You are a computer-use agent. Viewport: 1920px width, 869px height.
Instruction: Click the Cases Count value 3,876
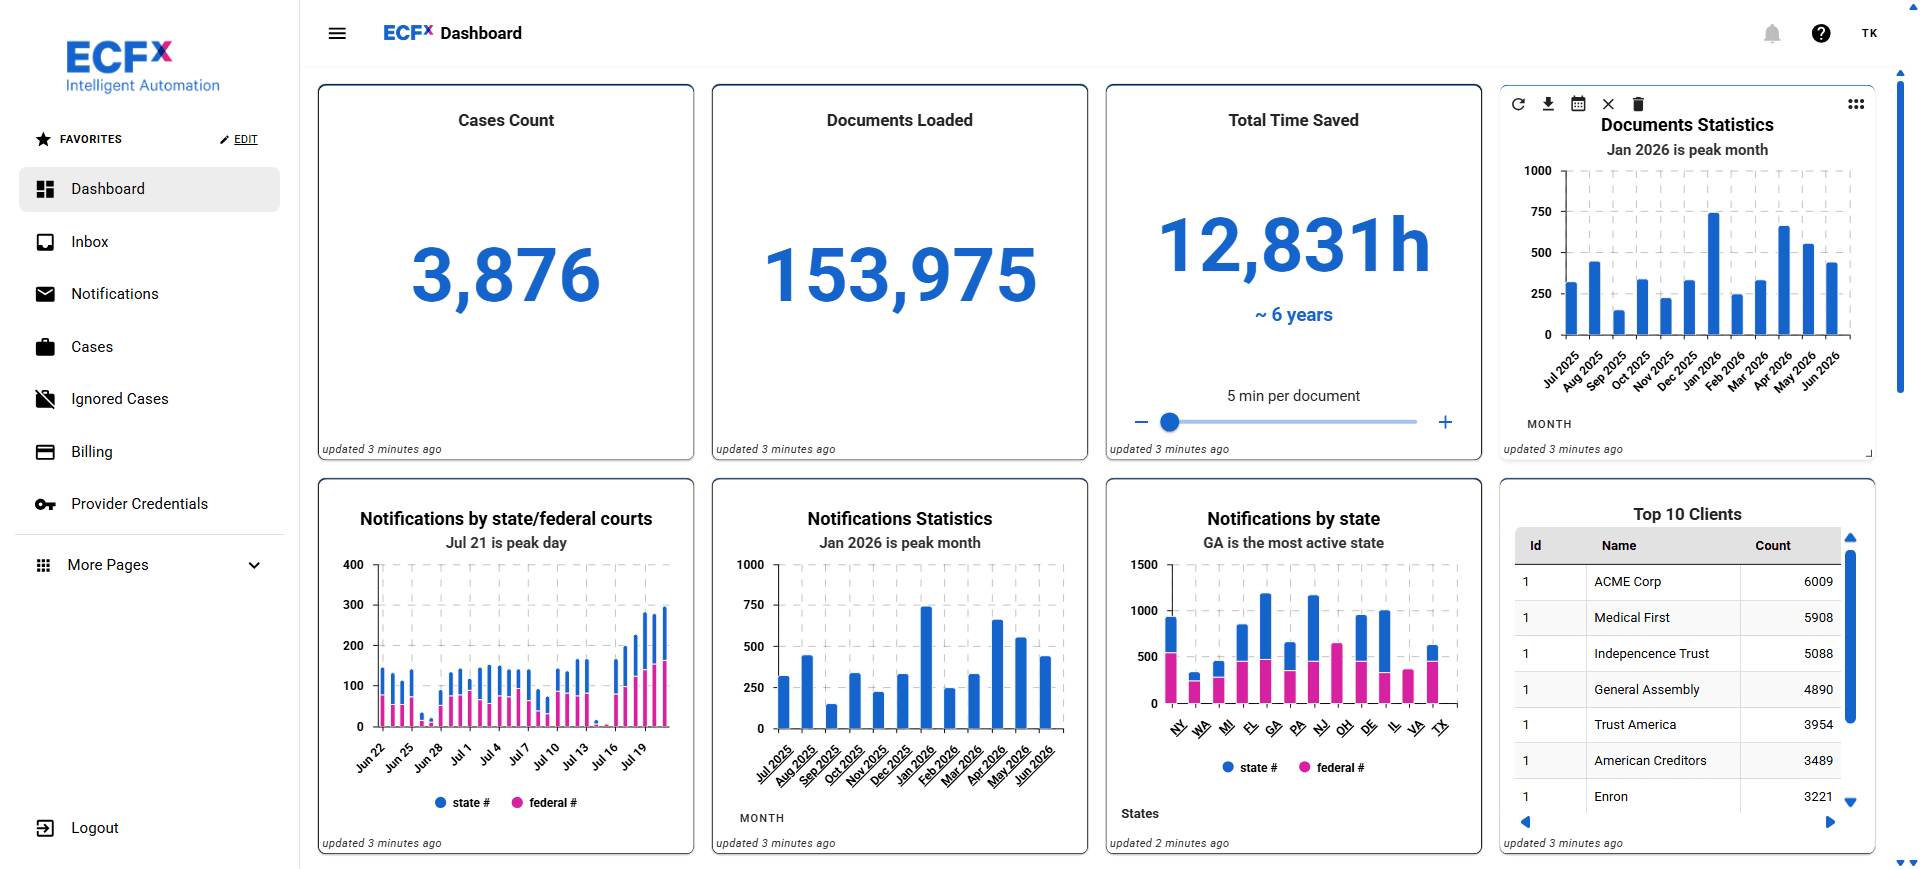(x=506, y=276)
